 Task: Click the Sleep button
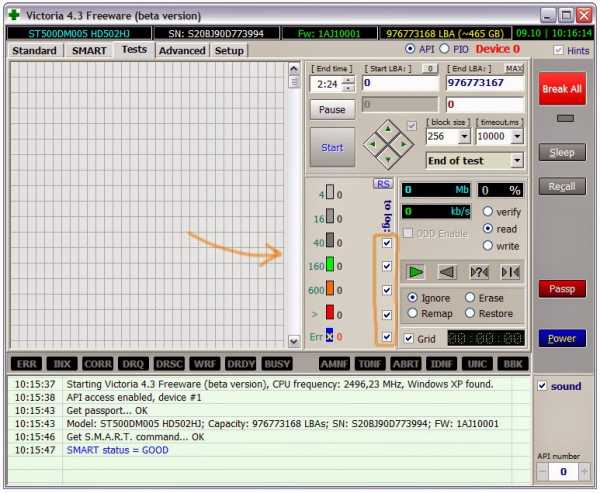(x=562, y=152)
